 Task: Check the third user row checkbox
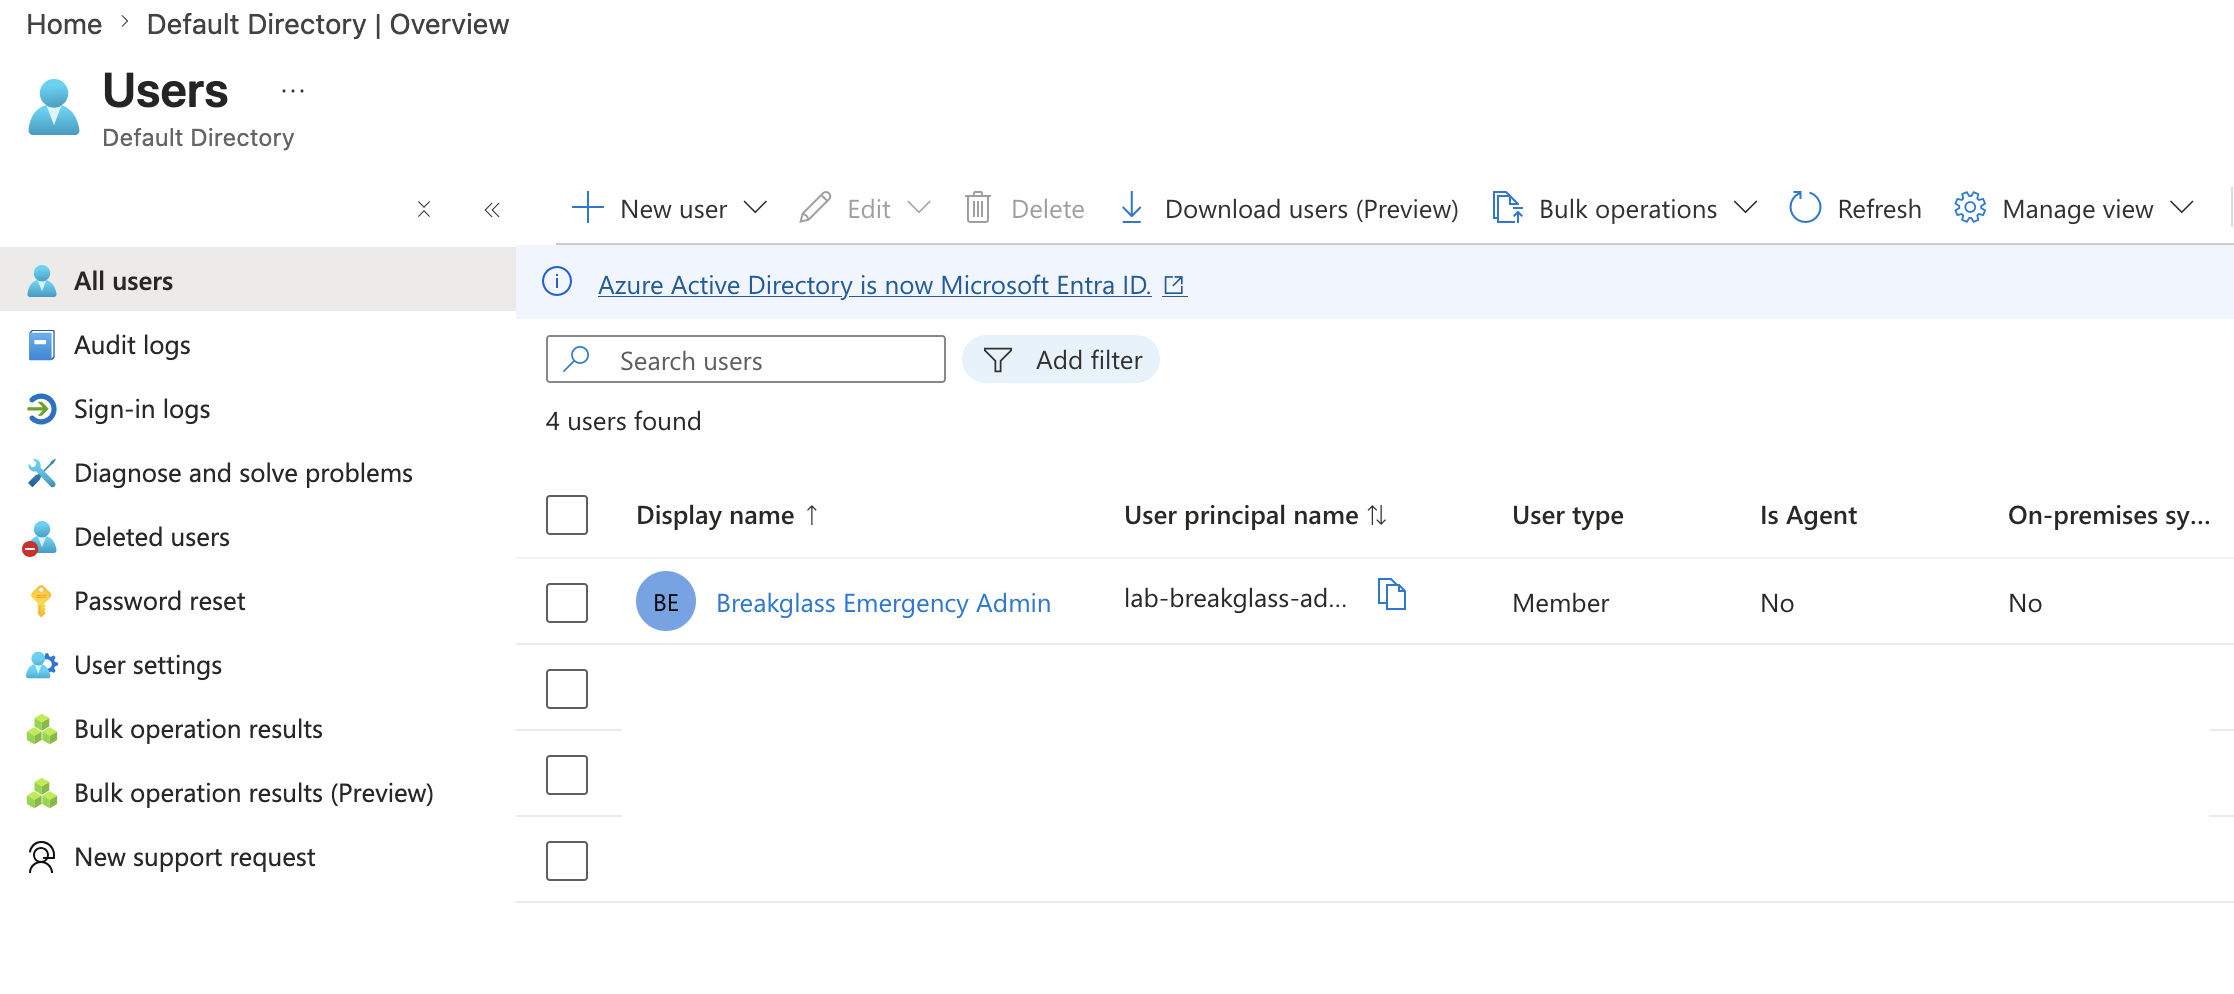coord(567,775)
